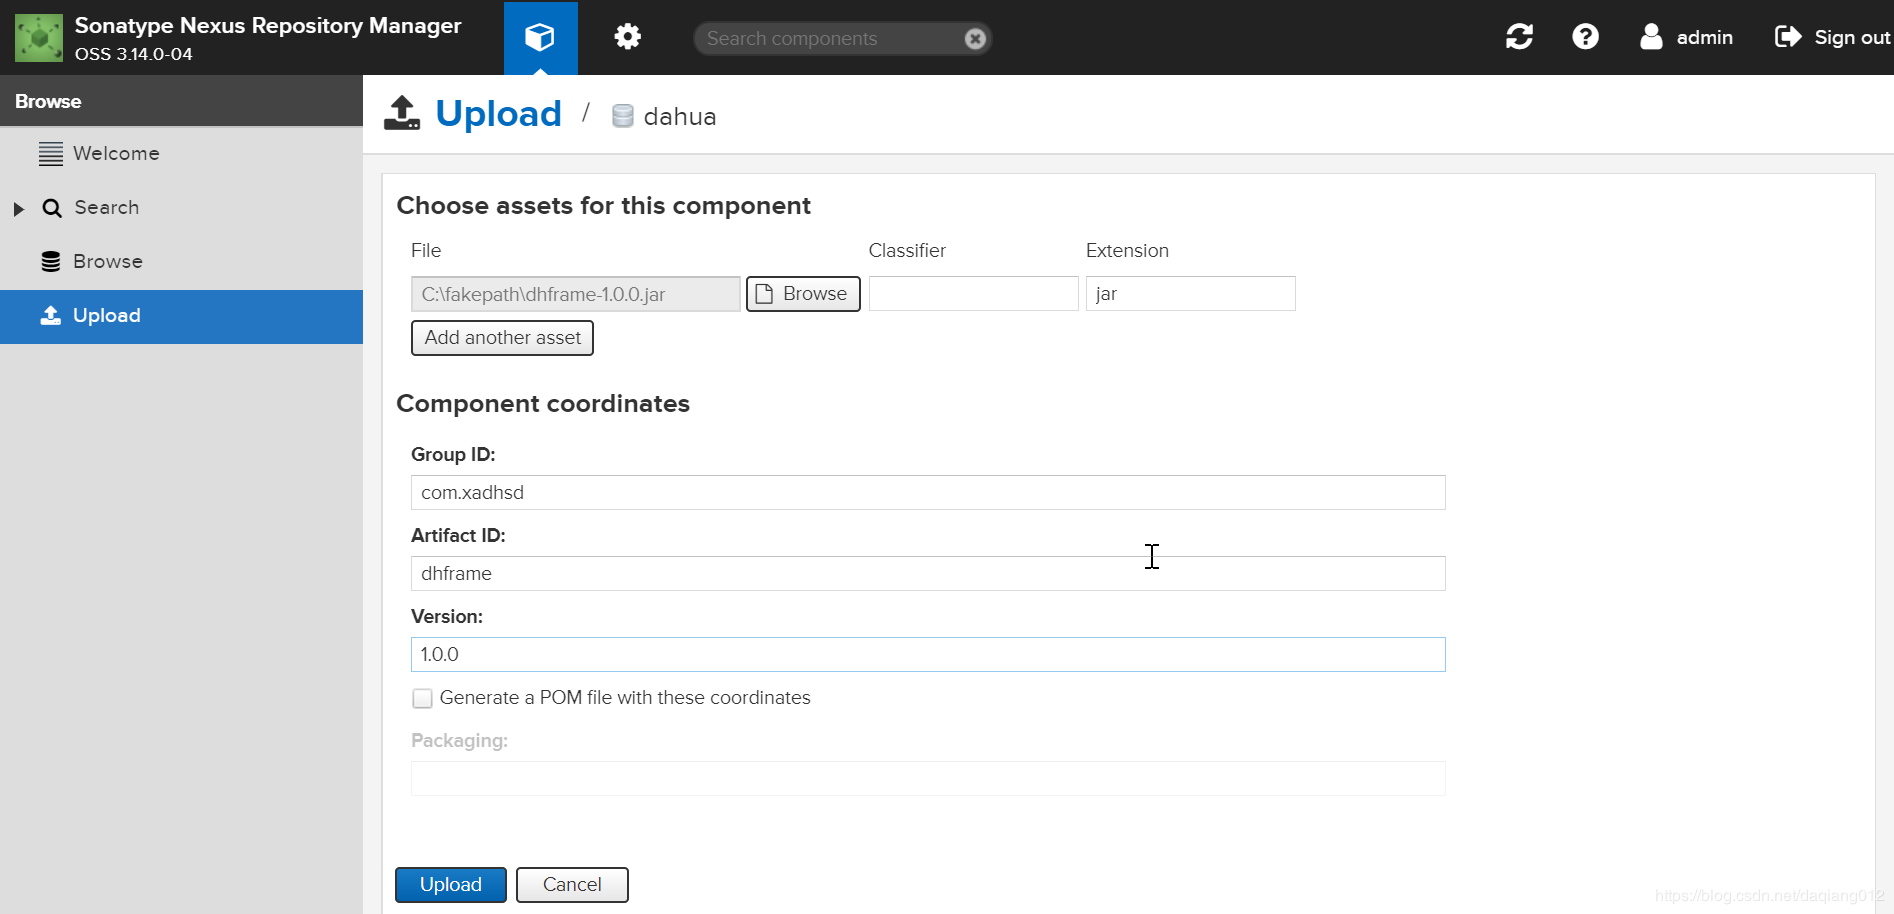Open the Welcome item in the sidebar

click(116, 153)
